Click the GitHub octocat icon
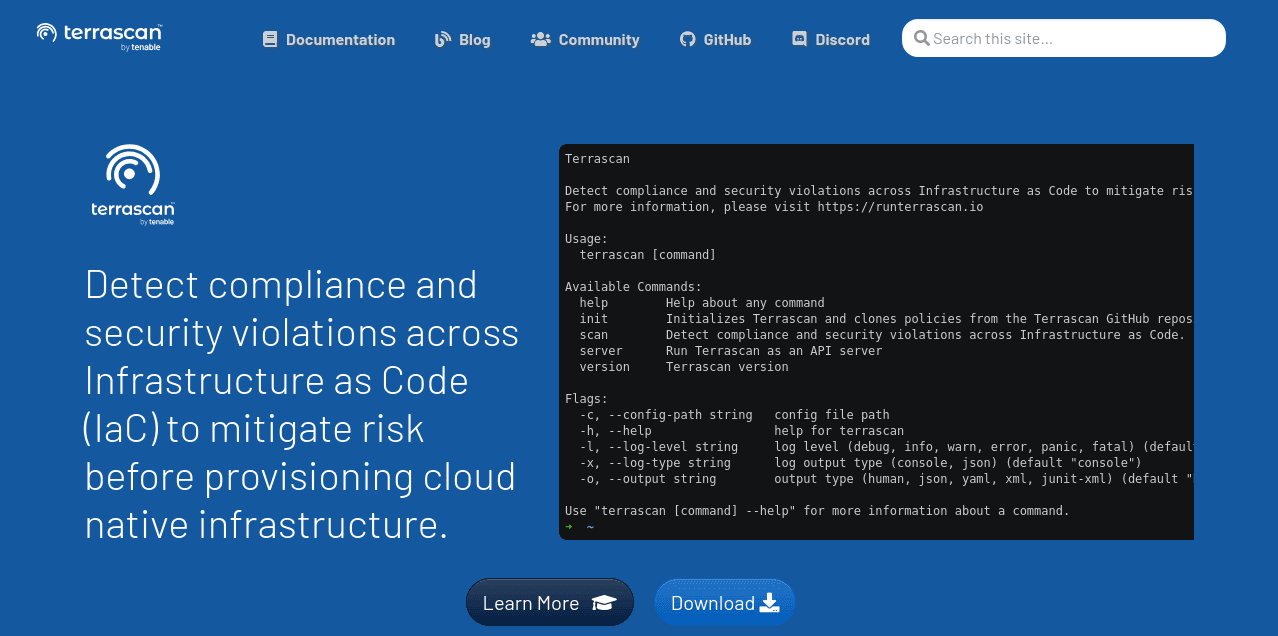Viewport: 1278px width, 636px height. point(687,39)
